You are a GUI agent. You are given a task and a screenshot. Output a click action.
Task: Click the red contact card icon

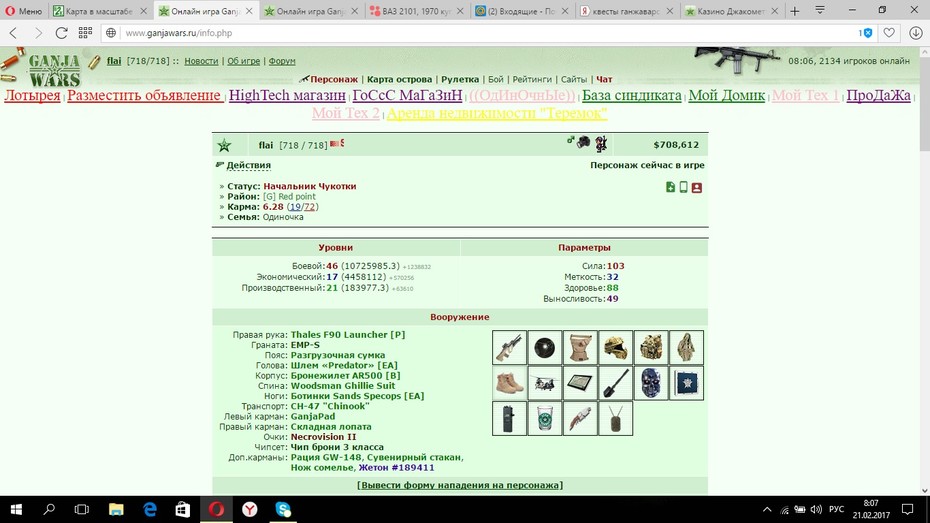[697, 188]
